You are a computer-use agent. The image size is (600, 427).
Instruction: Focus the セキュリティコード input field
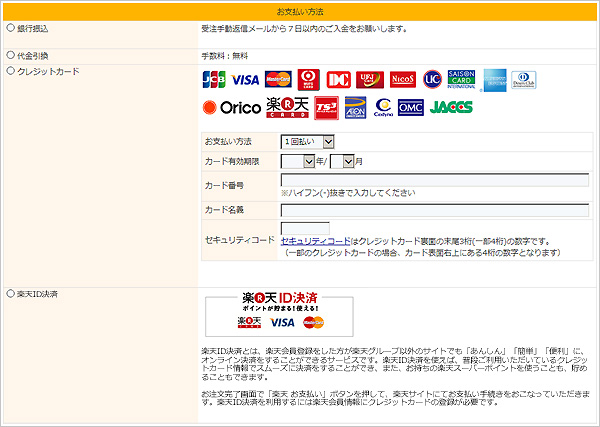click(305, 228)
